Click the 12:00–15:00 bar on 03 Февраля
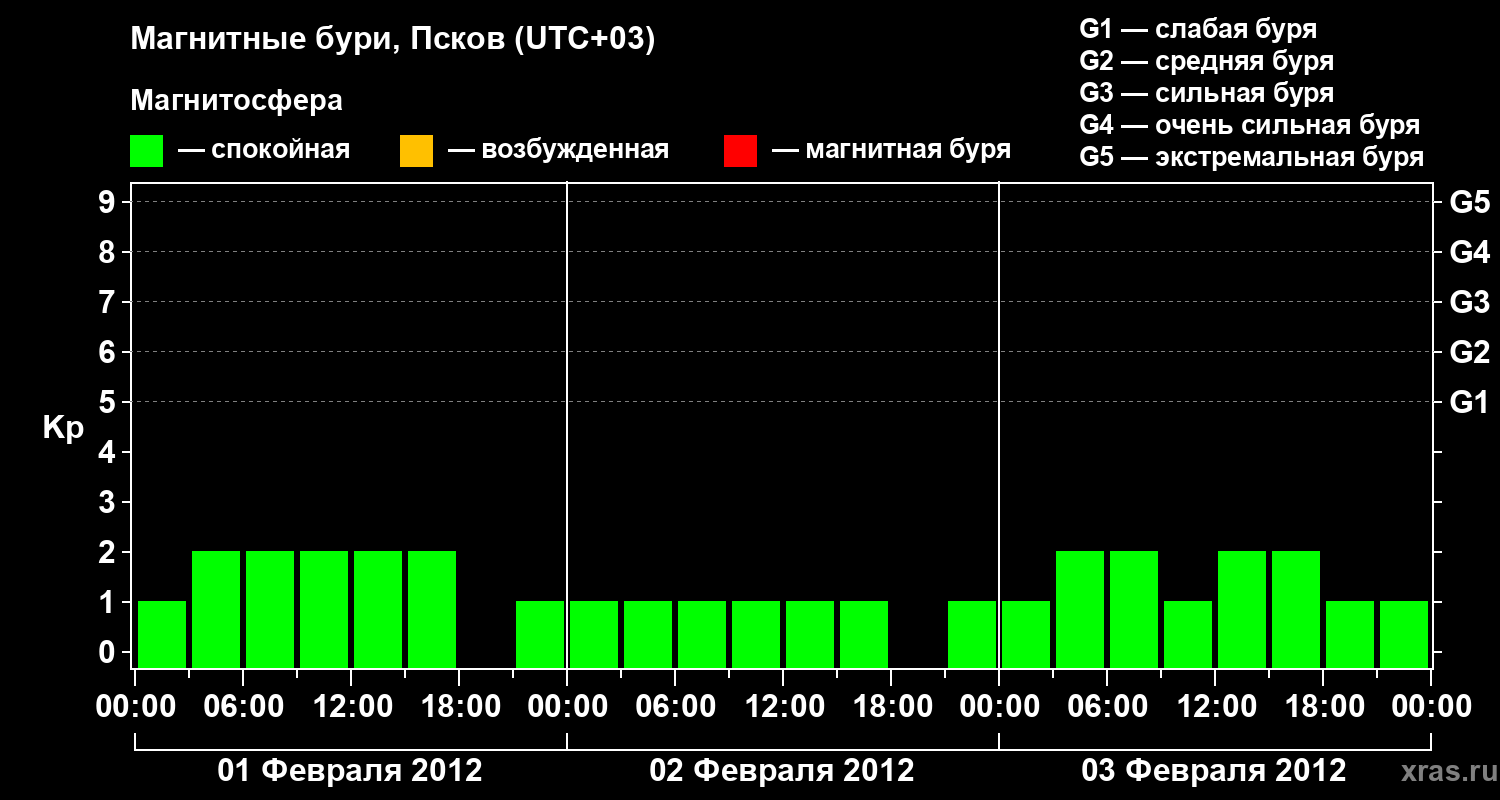The width and height of the screenshot is (1500, 800). point(1242,609)
